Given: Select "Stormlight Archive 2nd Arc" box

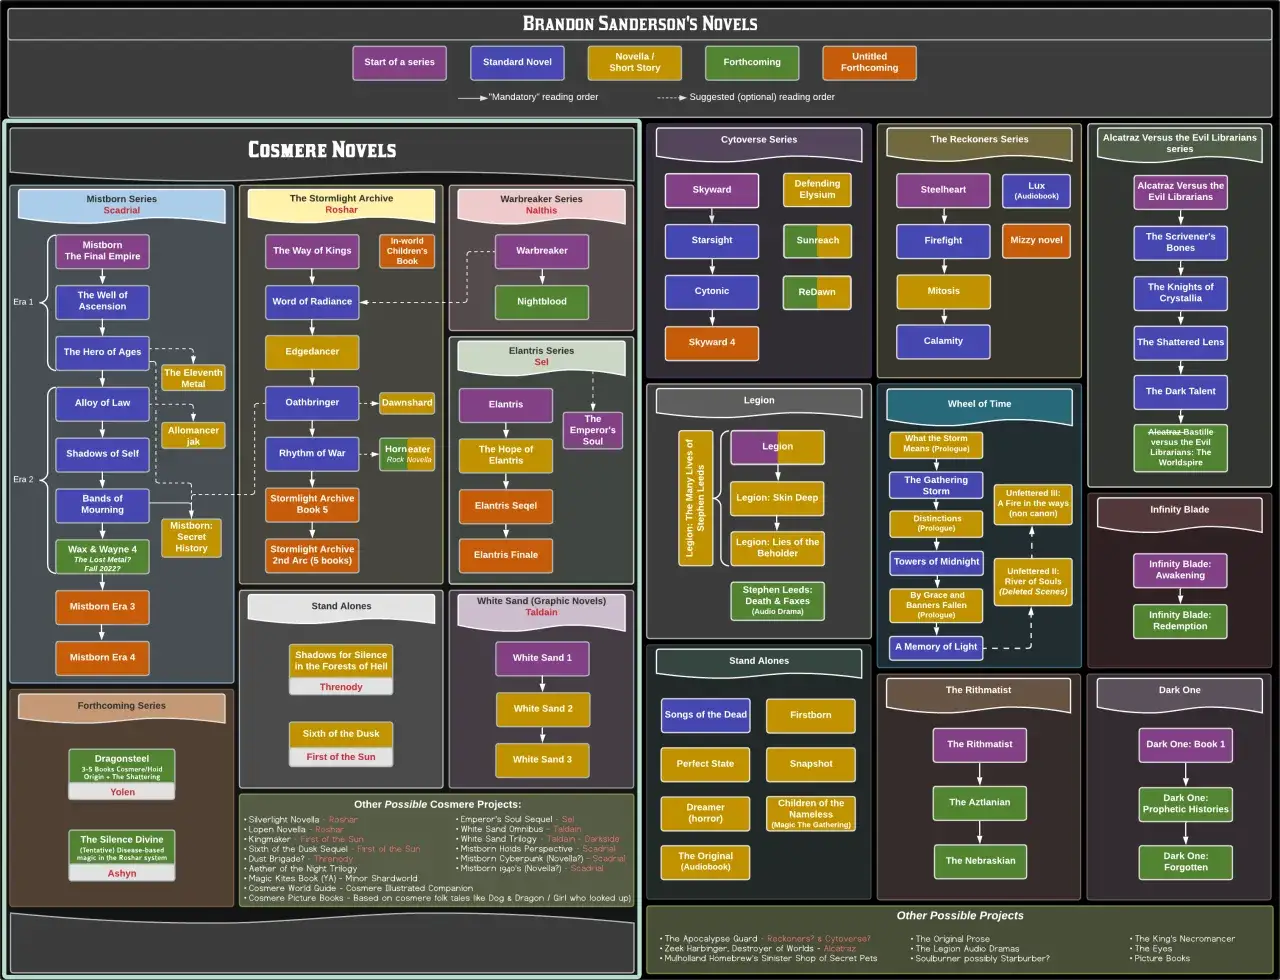Looking at the screenshot, I should [x=312, y=556].
